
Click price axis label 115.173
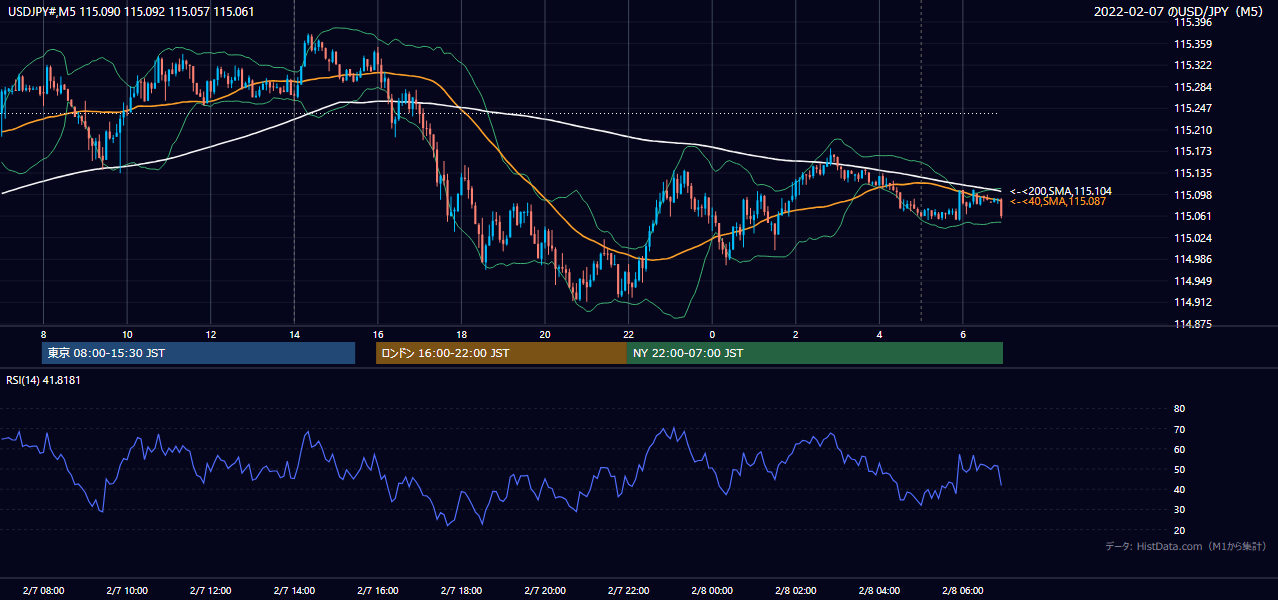pos(1192,152)
